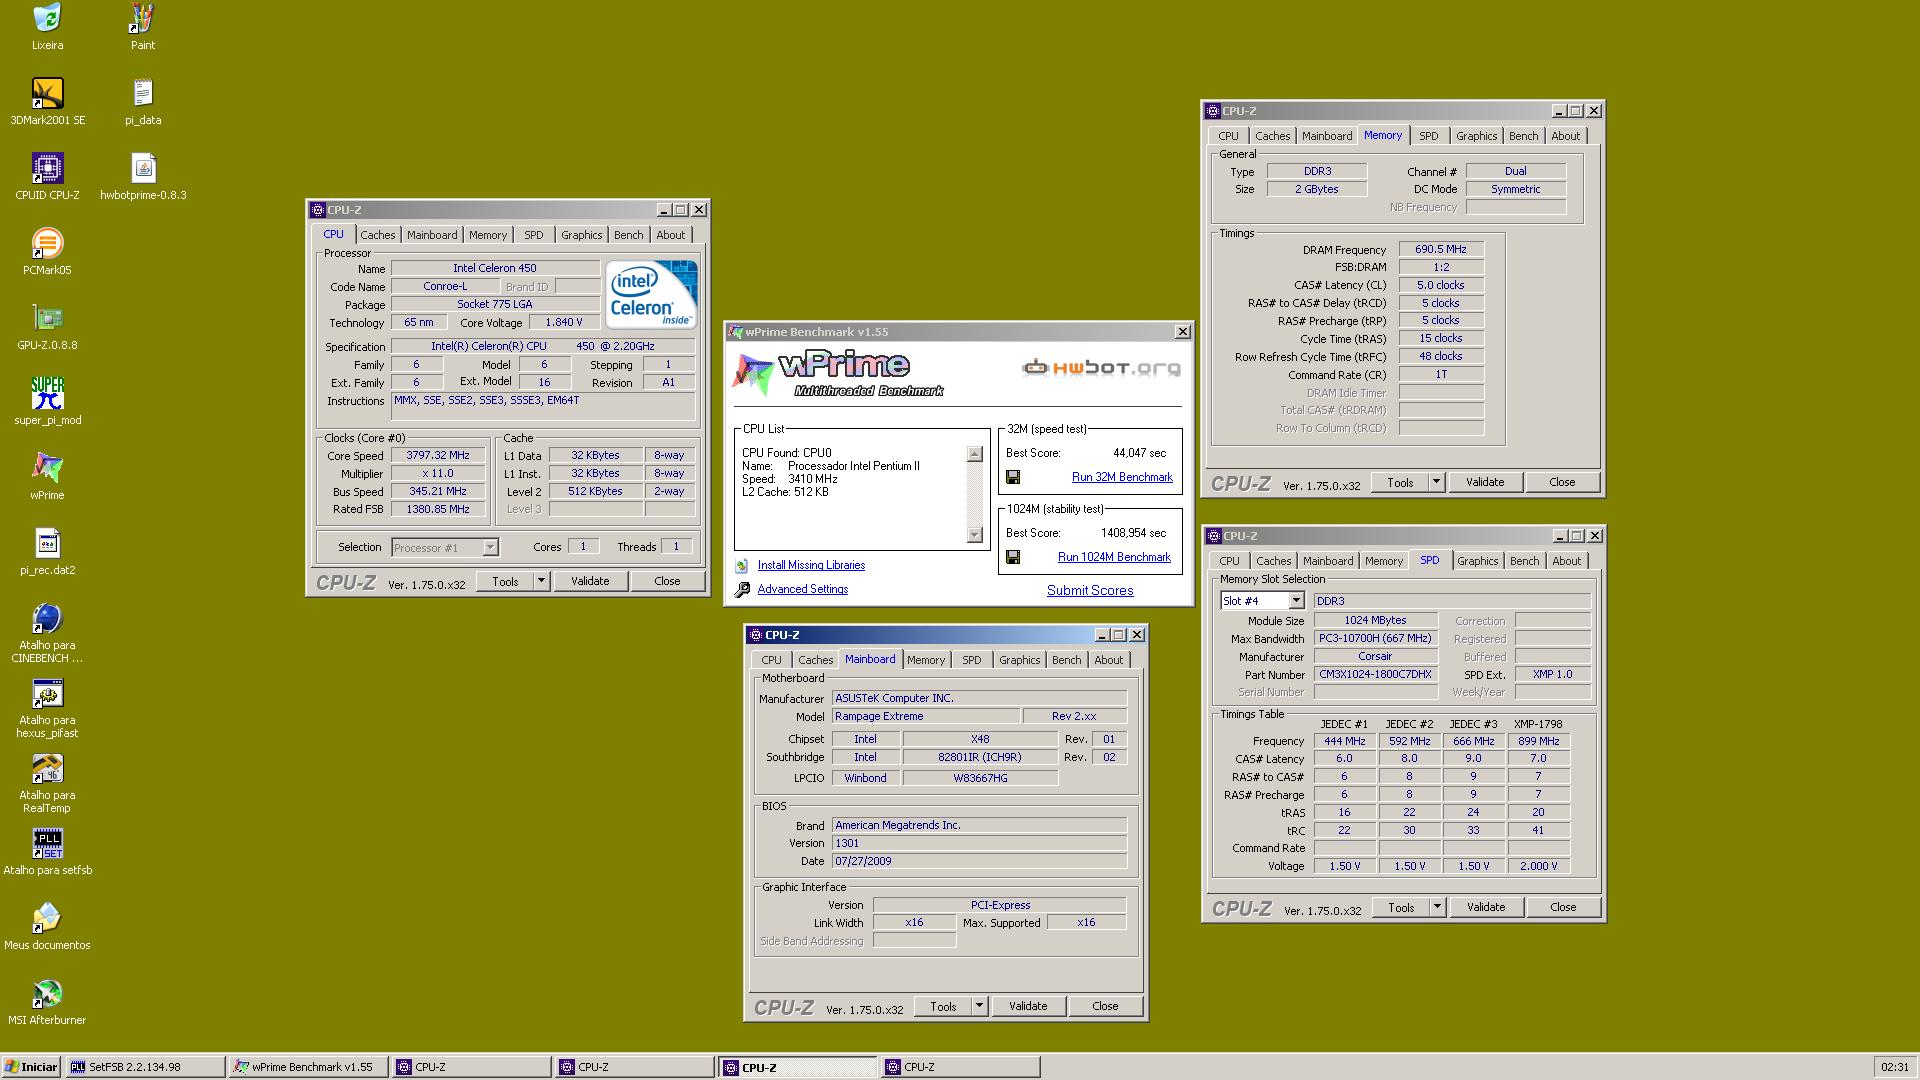
Task: Click the Install Missing Libraries icon
Action: (742, 566)
